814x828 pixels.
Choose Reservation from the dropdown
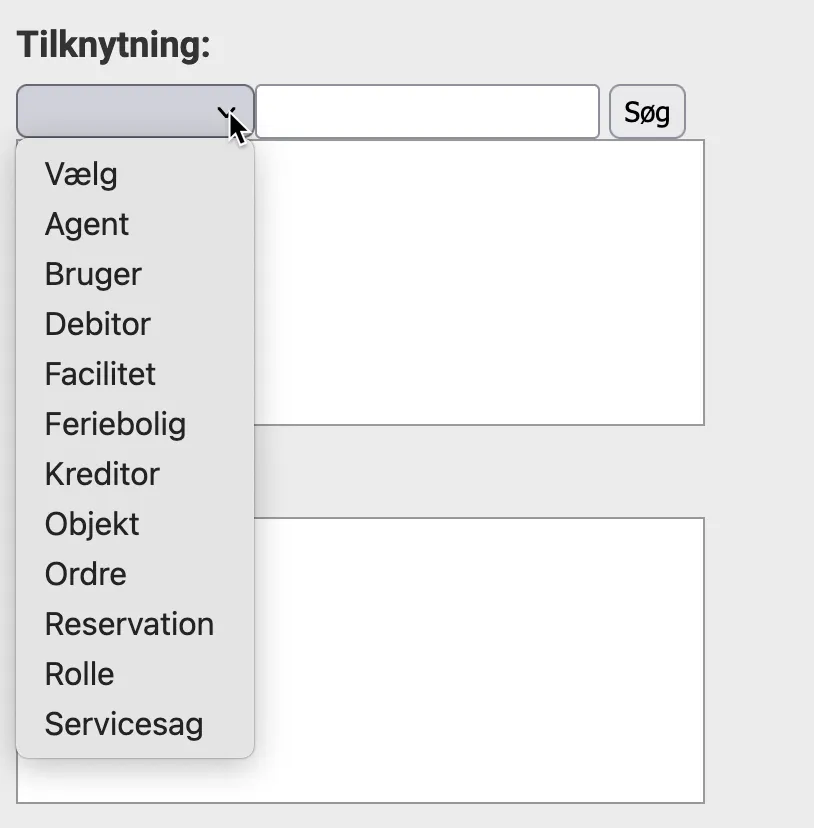(129, 624)
